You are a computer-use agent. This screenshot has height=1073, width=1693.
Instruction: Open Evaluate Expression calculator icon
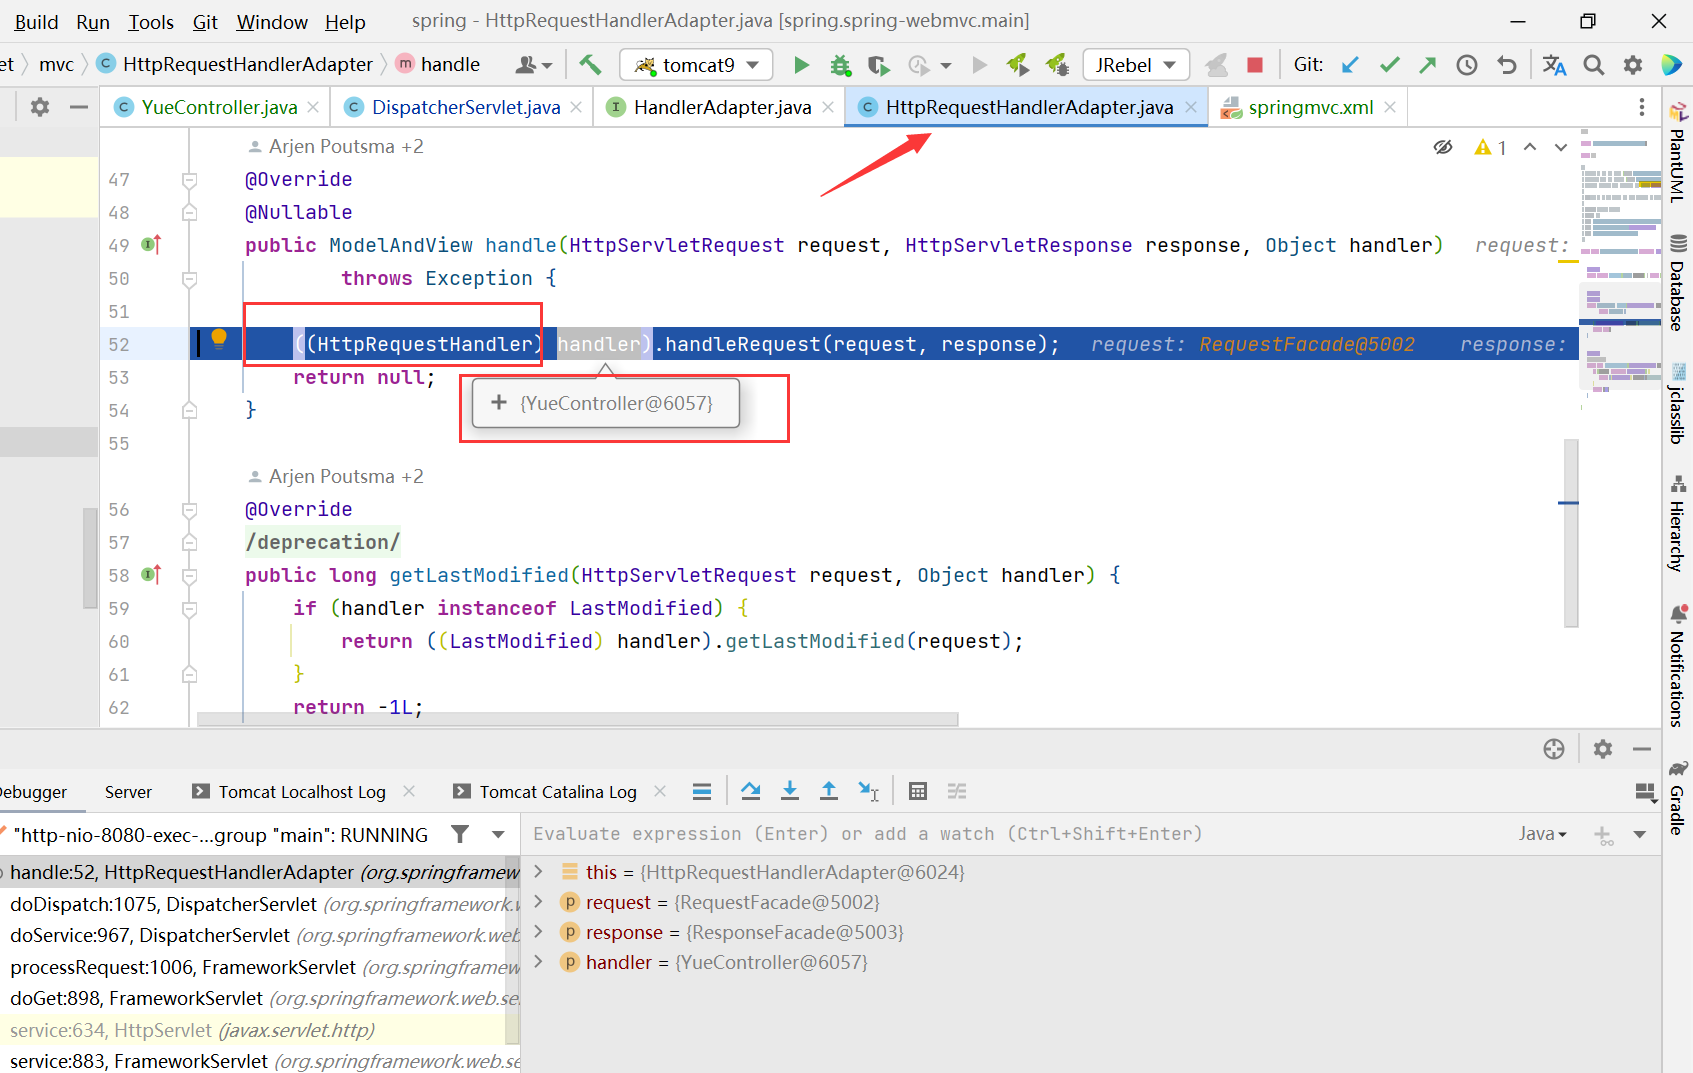(918, 791)
